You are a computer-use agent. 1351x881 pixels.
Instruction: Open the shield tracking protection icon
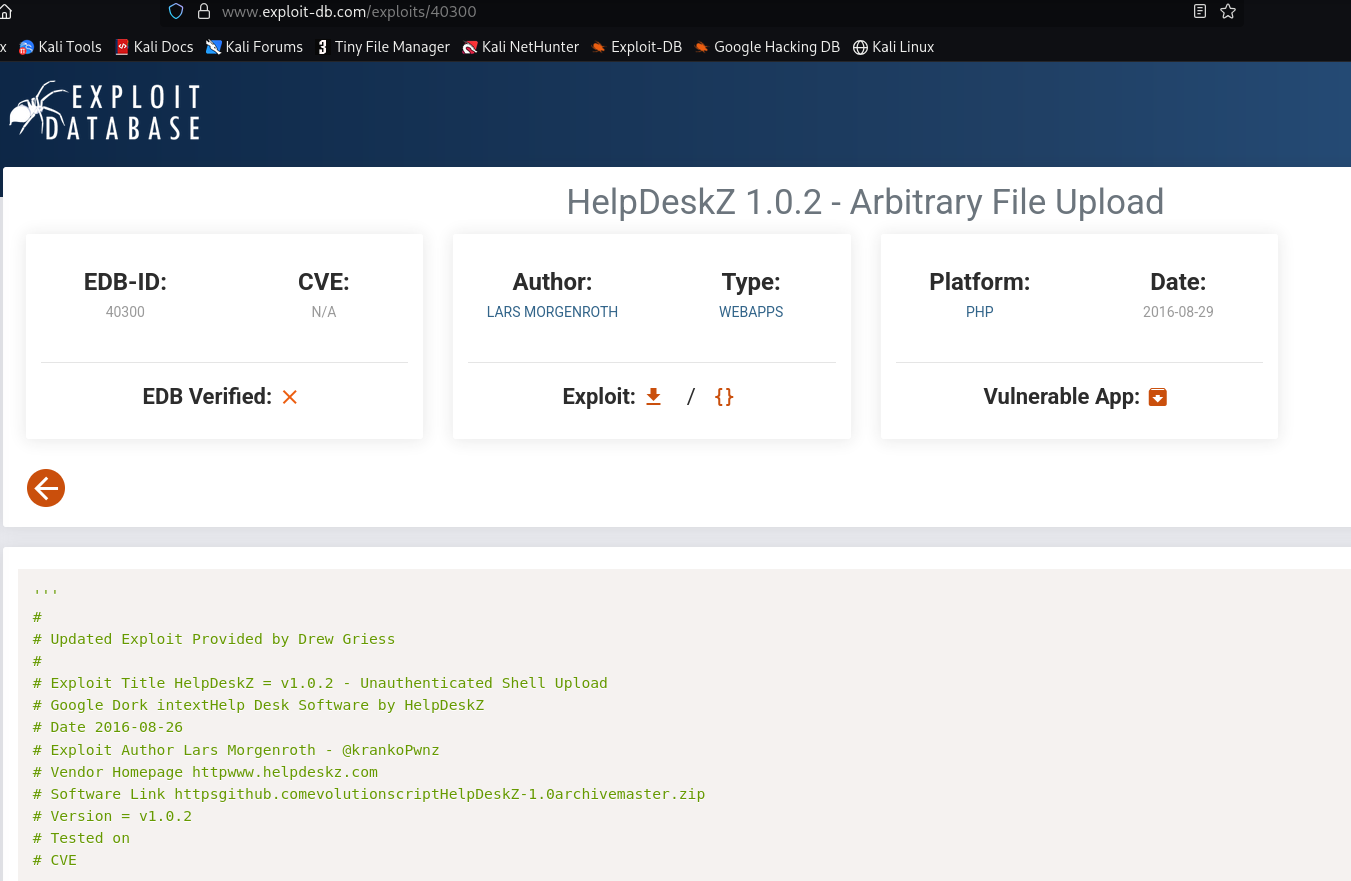coord(176,12)
